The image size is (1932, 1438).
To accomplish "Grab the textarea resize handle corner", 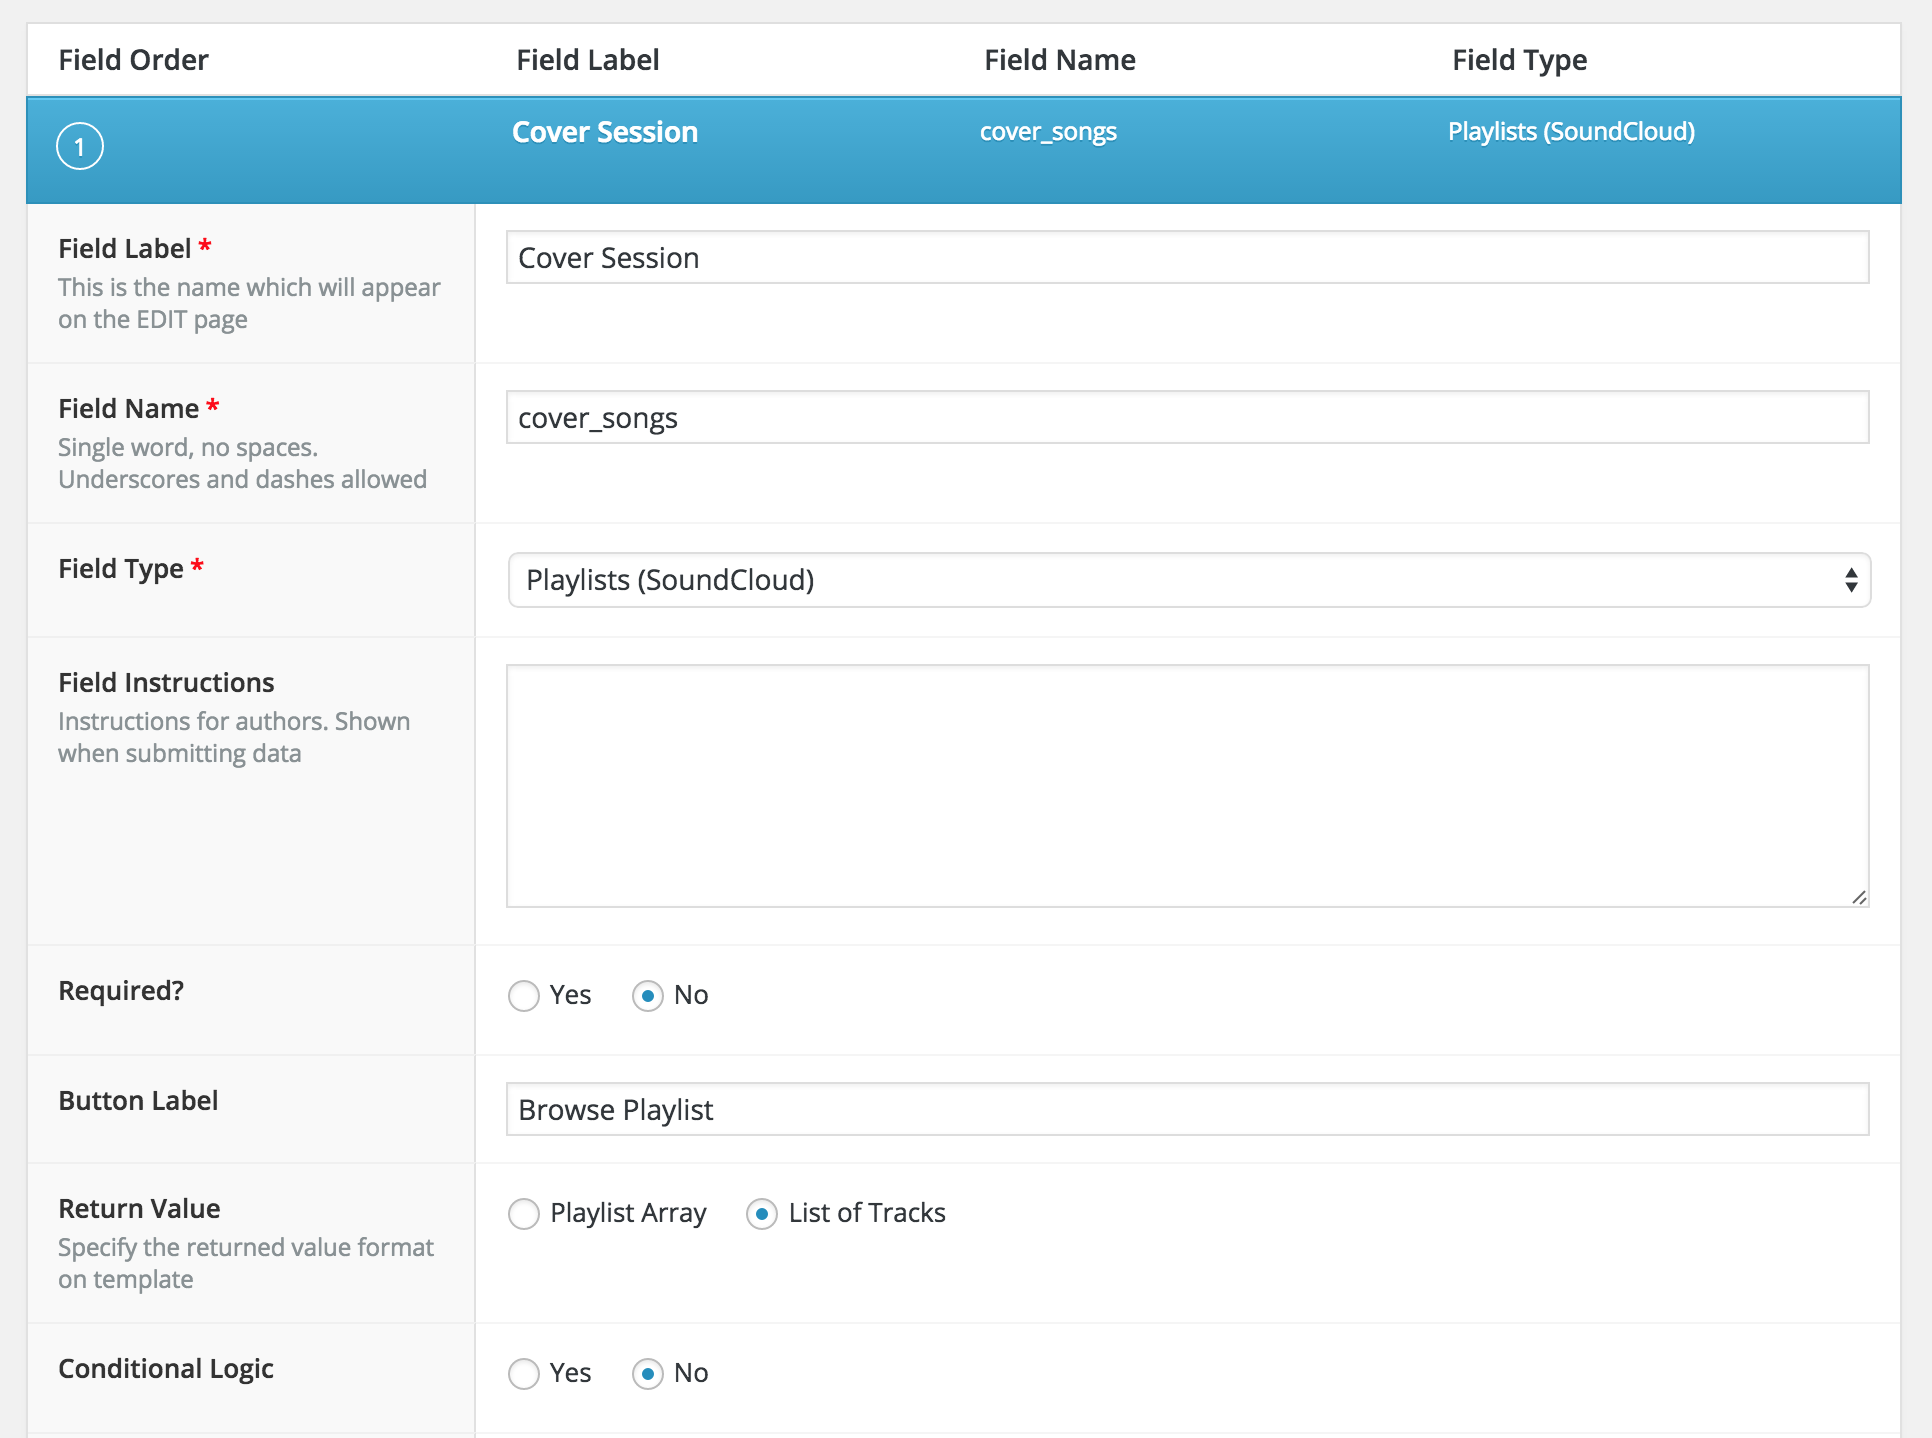I will click(1859, 897).
